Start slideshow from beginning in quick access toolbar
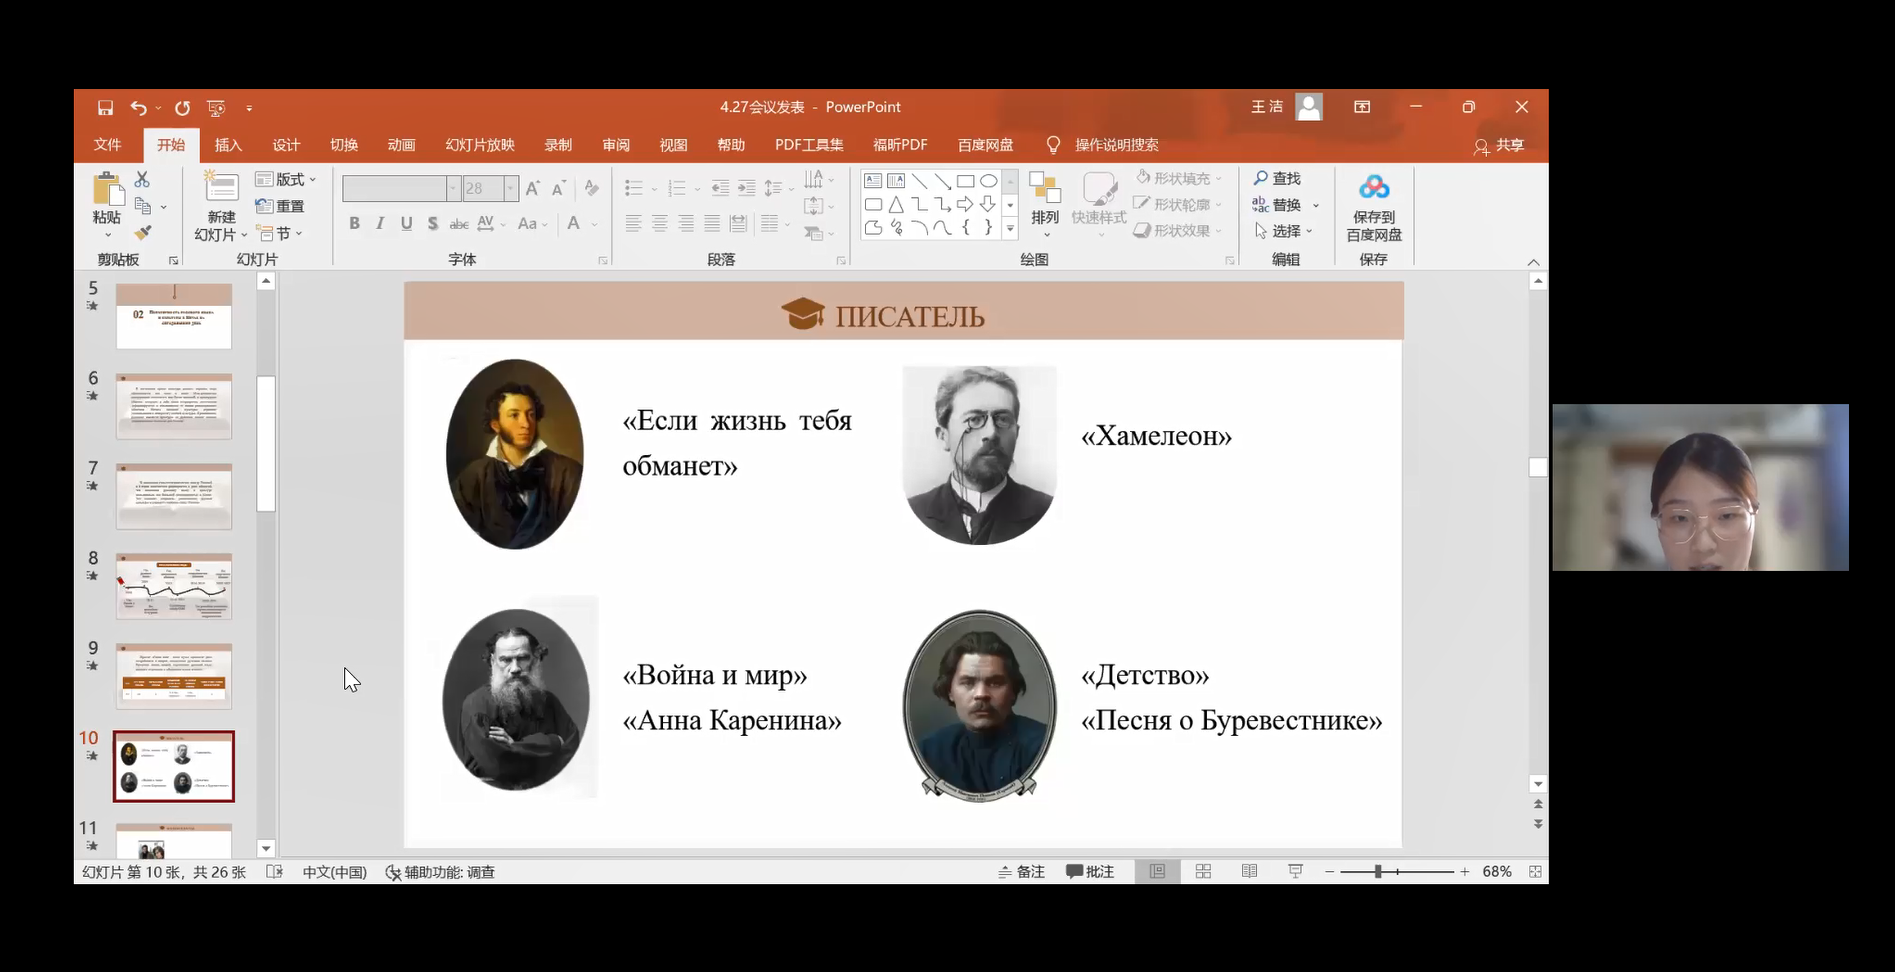 216,107
